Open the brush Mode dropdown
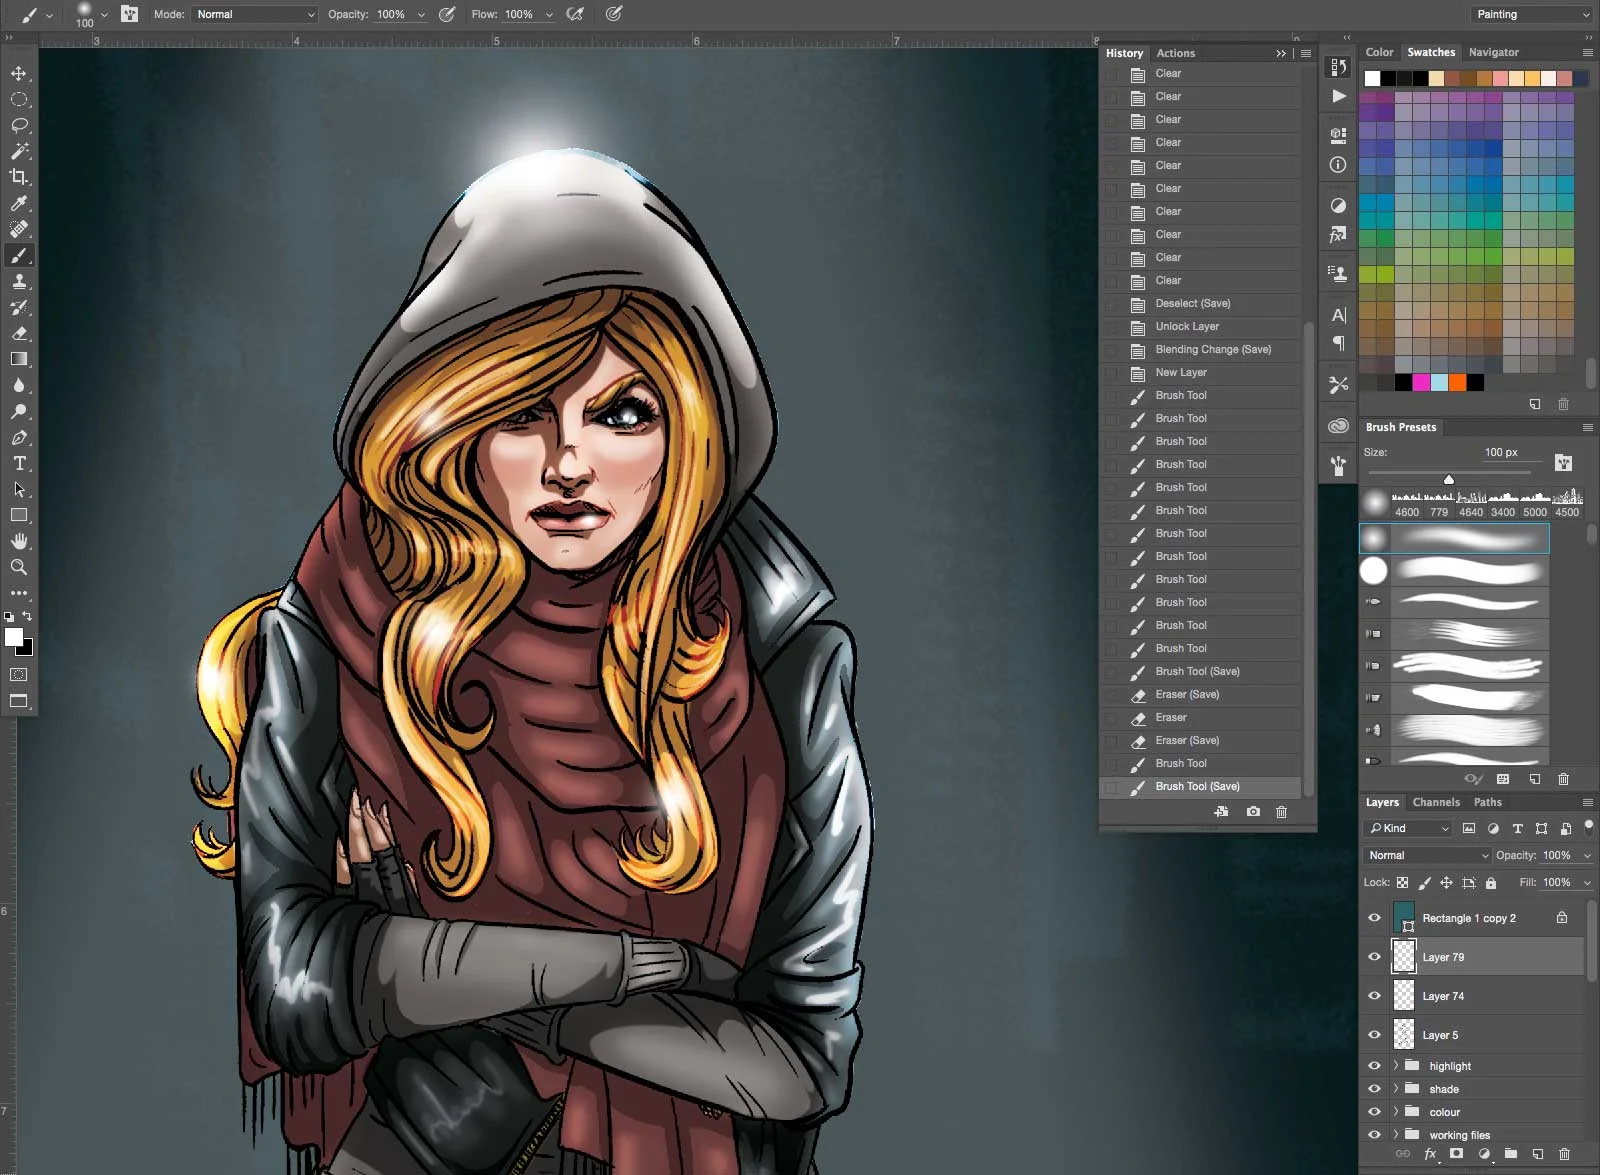The width and height of the screenshot is (1600, 1175). pyautogui.click(x=255, y=14)
